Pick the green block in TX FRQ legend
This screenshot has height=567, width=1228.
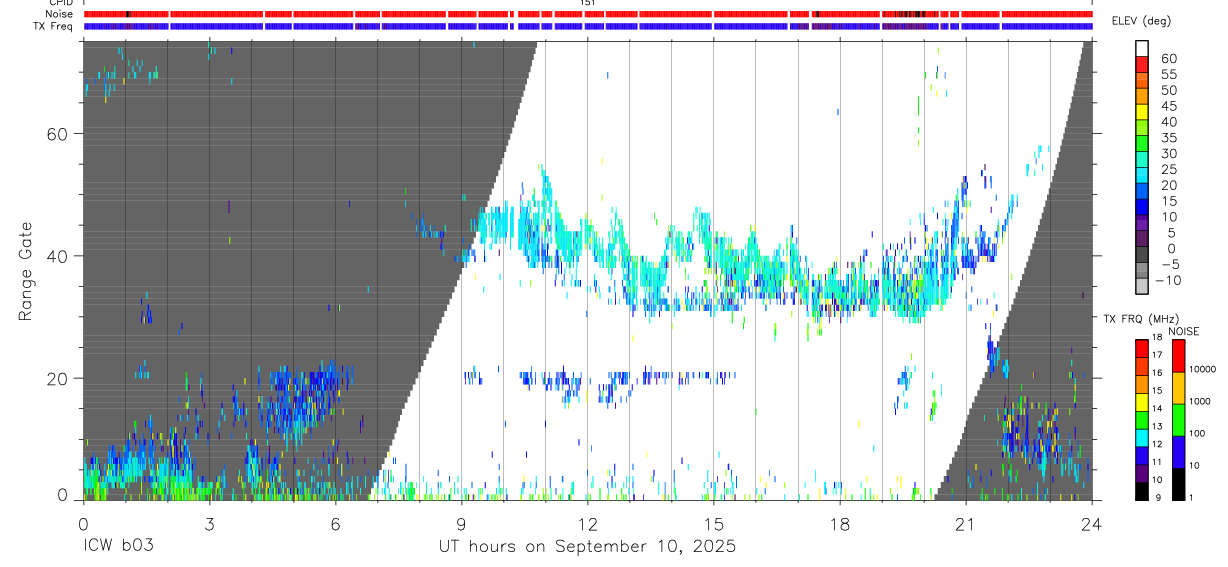1141,419
